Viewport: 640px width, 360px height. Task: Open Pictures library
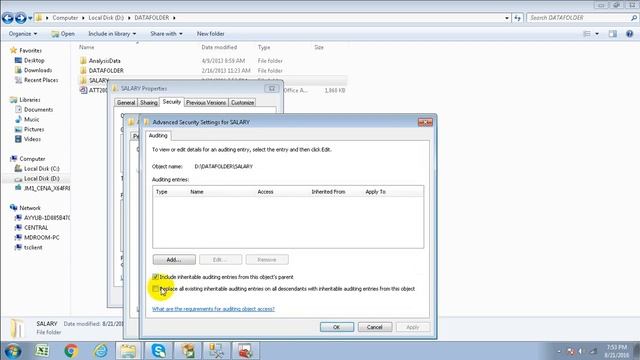[34, 129]
